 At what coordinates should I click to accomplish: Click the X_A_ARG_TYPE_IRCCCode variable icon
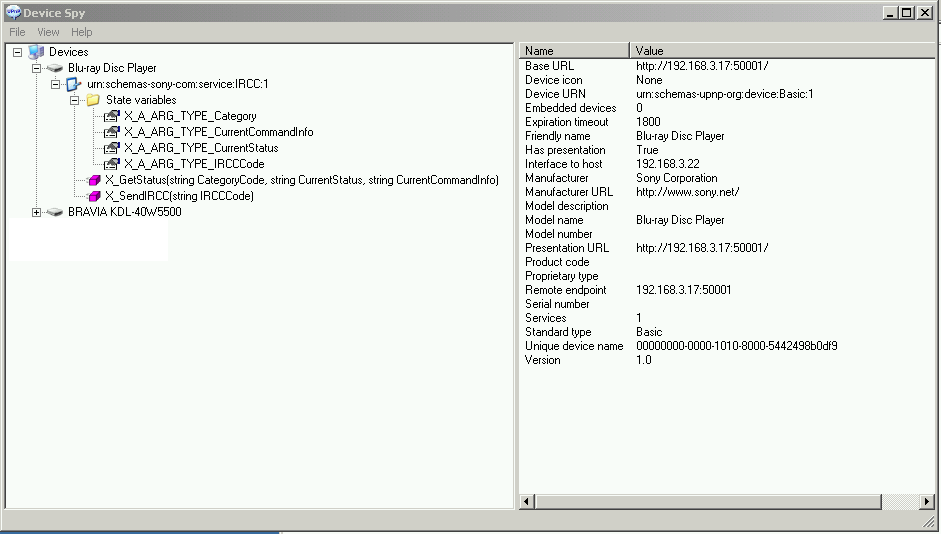point(112,164)
